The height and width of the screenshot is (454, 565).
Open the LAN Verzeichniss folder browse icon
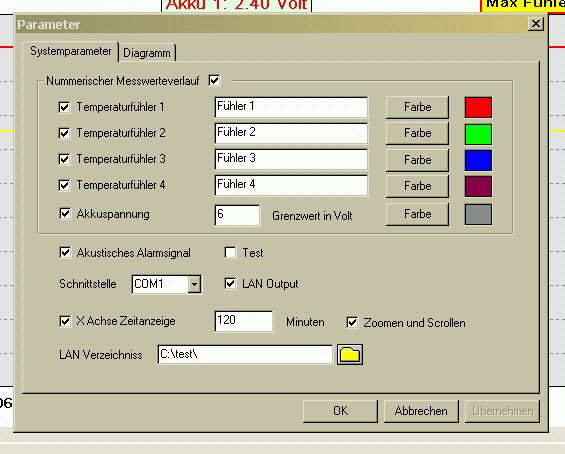(x=350, y=355)
